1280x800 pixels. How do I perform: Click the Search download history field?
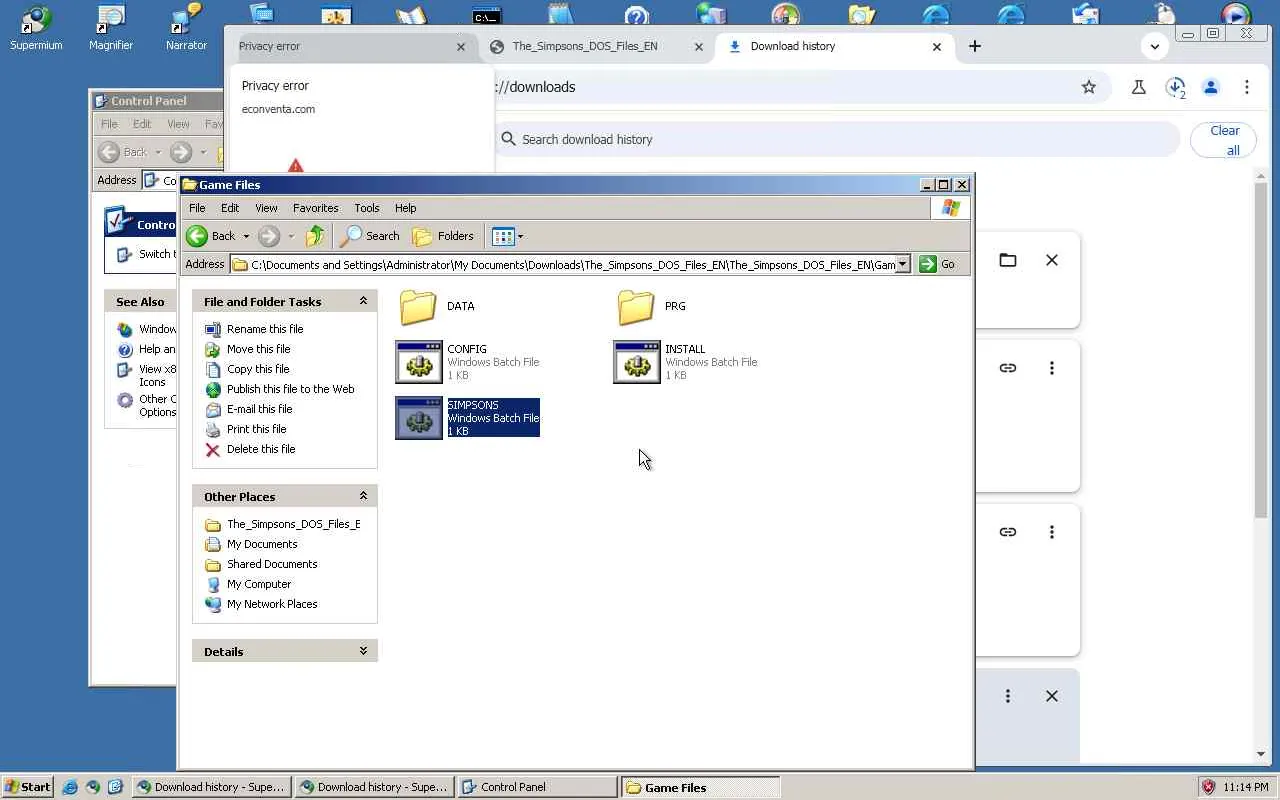pyautogui.click(x=838, y=139)
